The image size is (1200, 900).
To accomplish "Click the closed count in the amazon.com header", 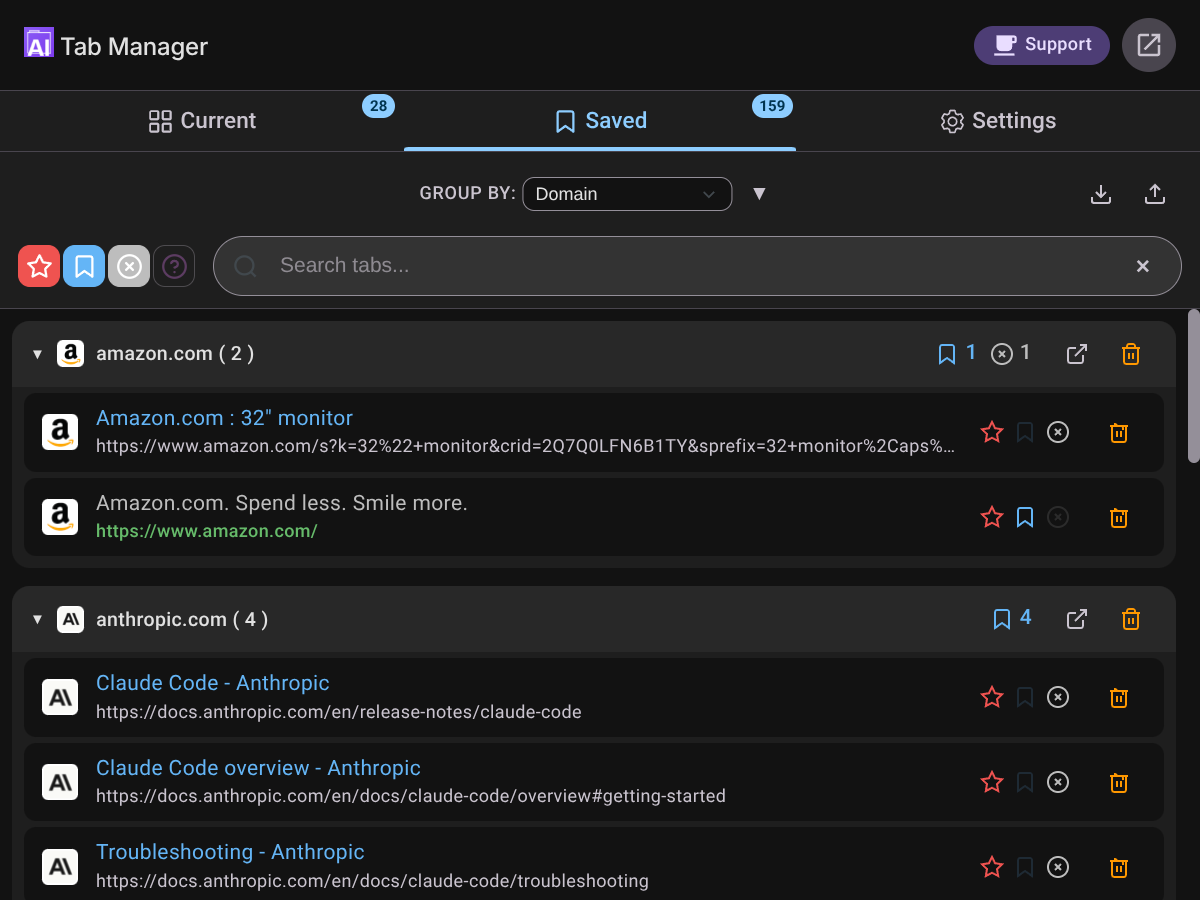I will tap(1010, 353).
